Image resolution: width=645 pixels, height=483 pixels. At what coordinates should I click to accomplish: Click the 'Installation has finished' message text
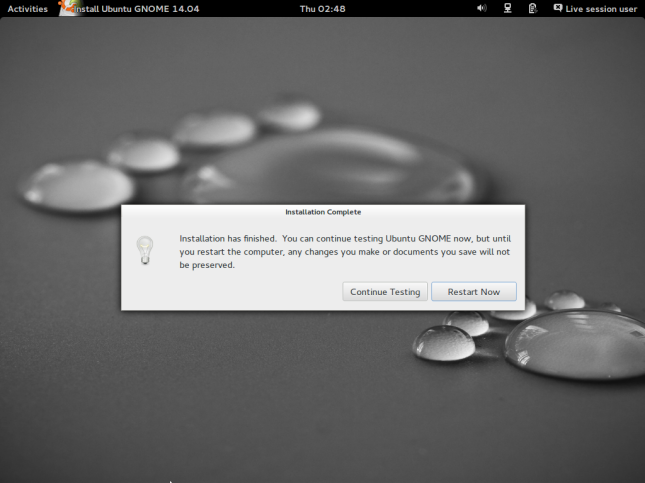(x=345, y=252)
